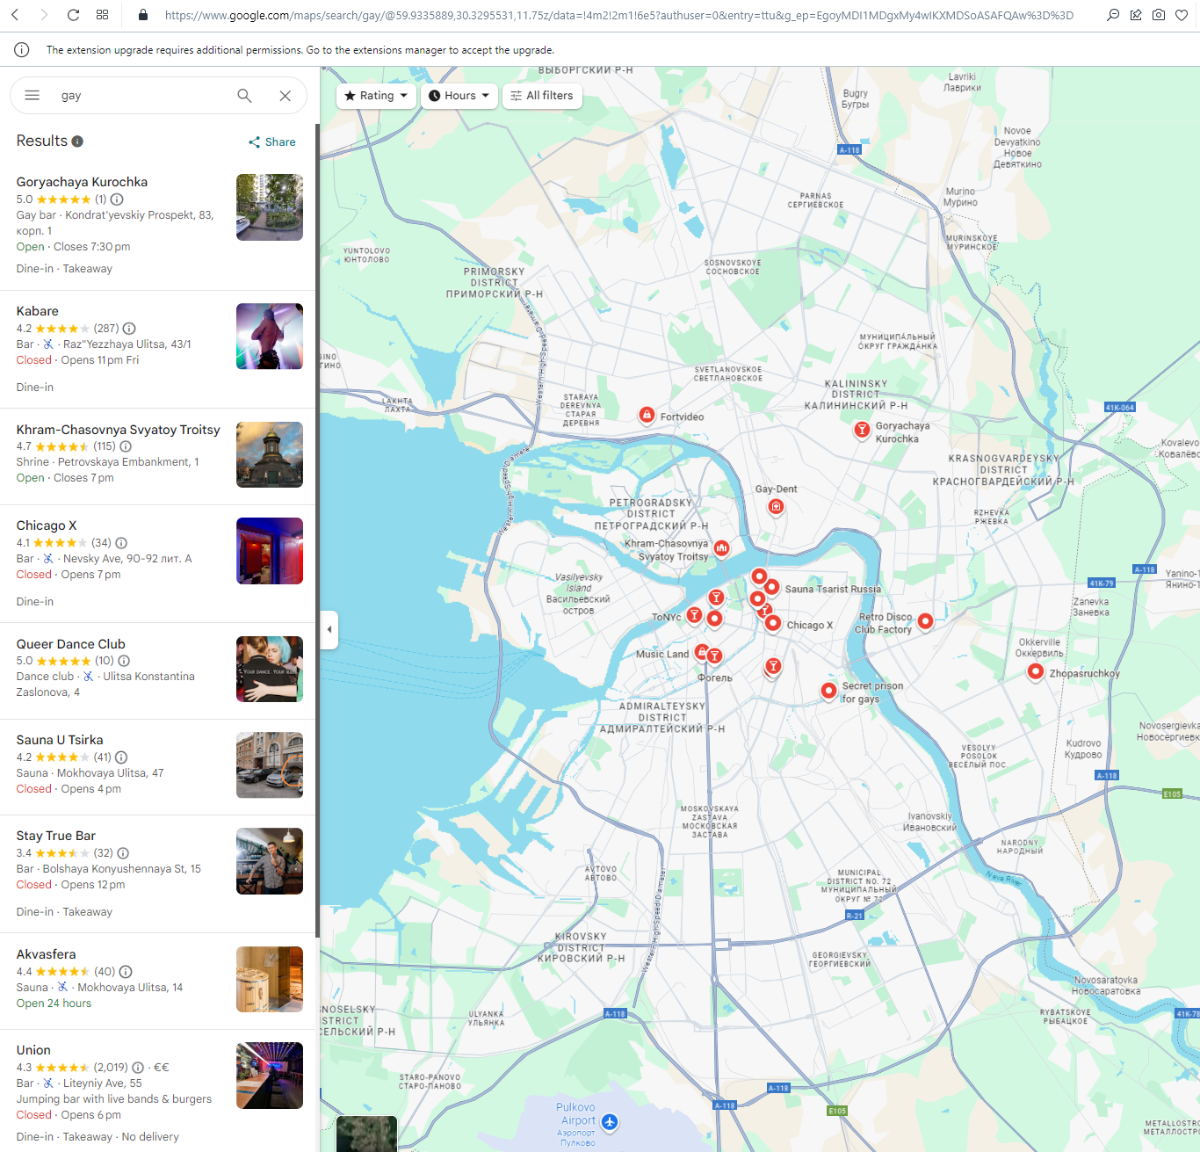
Task: Click the Fortvideo map pin
Action: pyautogui.click(x=647, y=415)
